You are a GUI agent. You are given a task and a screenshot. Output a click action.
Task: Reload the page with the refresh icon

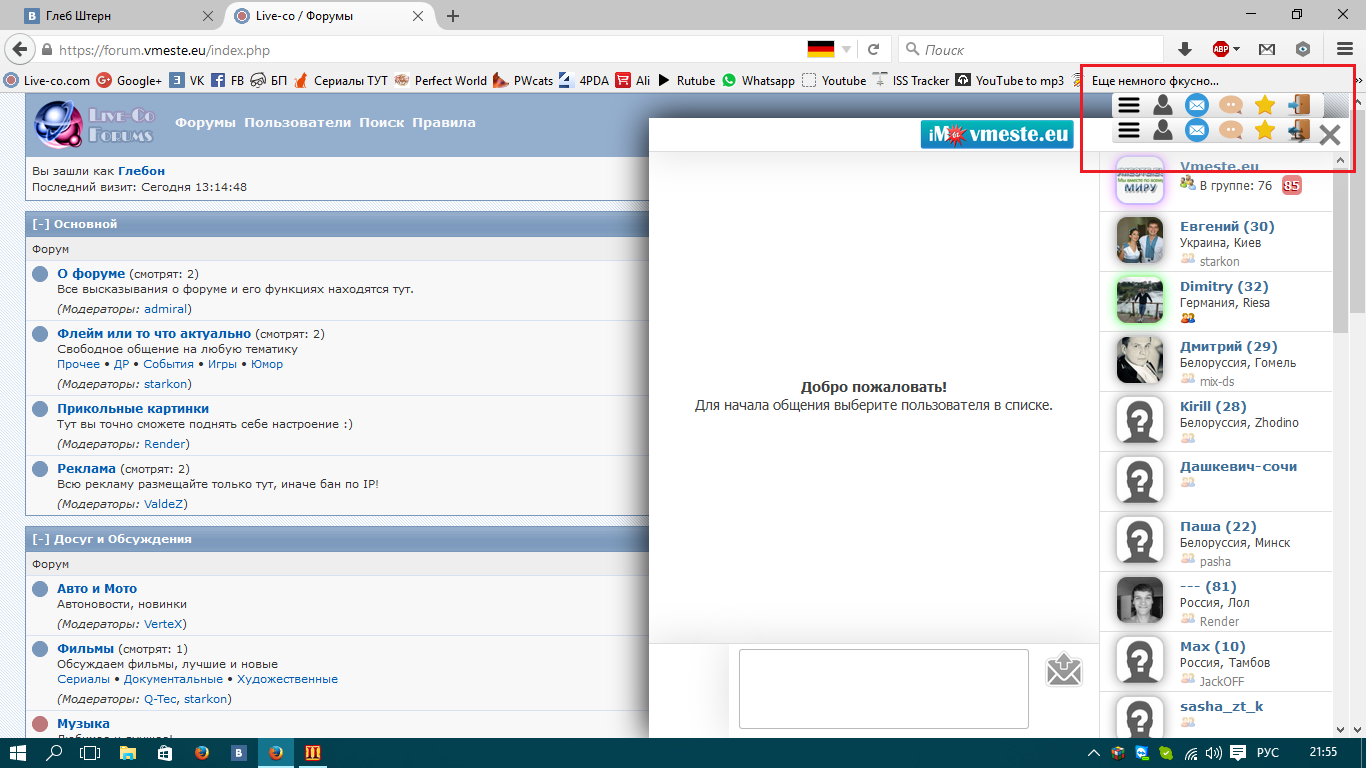[x=873, y=49]
